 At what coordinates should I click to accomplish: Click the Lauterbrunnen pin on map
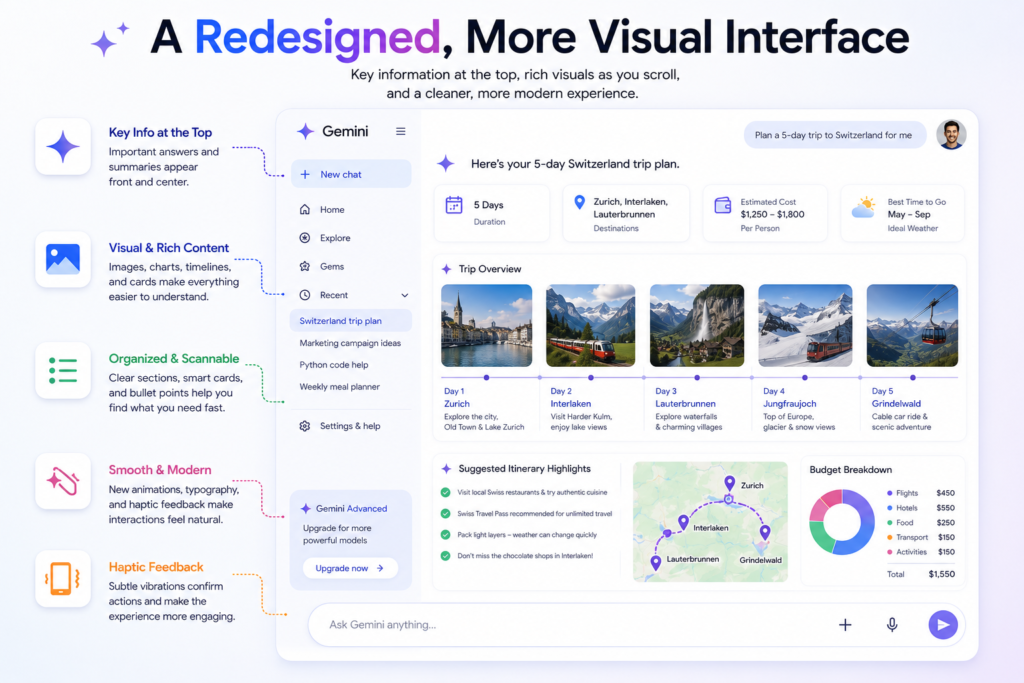pyautogui.click(x=656, y=563)
